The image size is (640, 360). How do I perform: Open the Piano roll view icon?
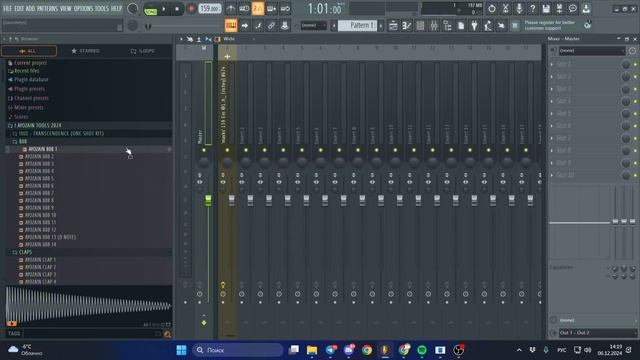[407, 26]
